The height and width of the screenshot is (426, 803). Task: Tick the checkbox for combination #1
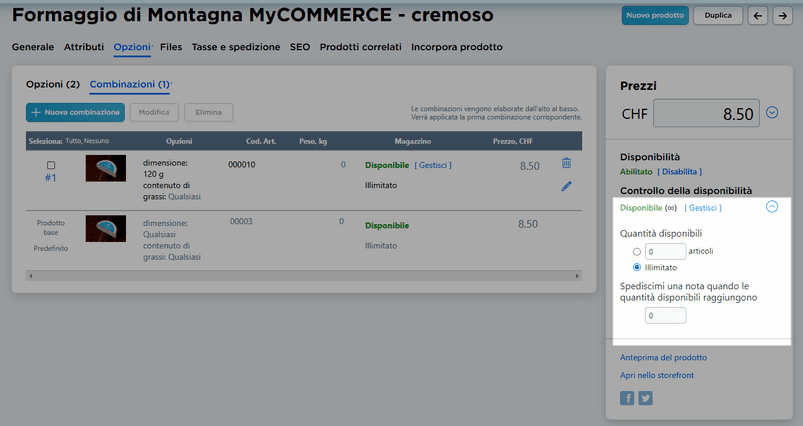(51, 165)
